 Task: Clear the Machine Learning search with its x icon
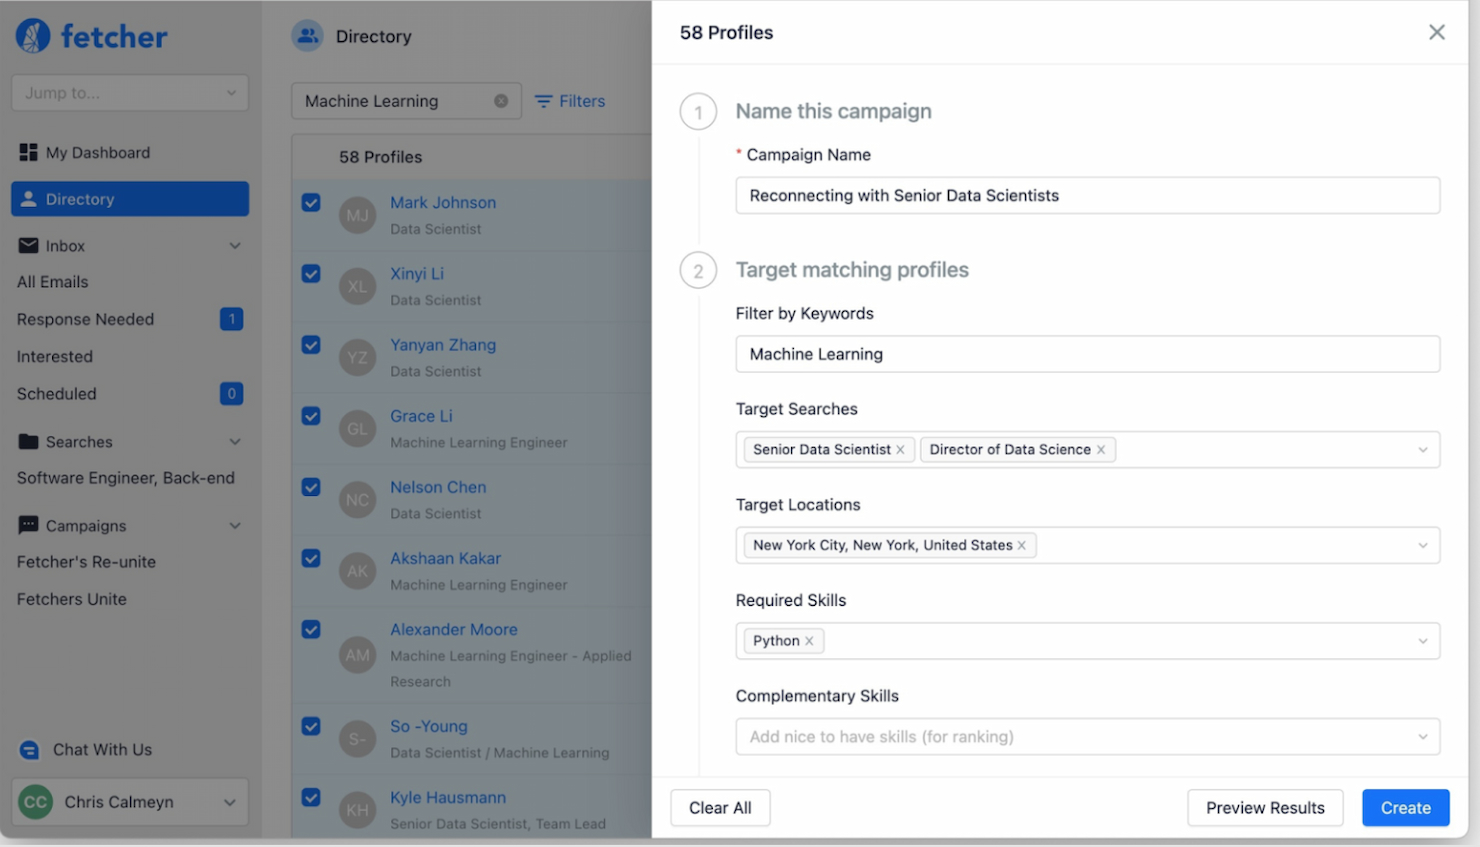500,101
